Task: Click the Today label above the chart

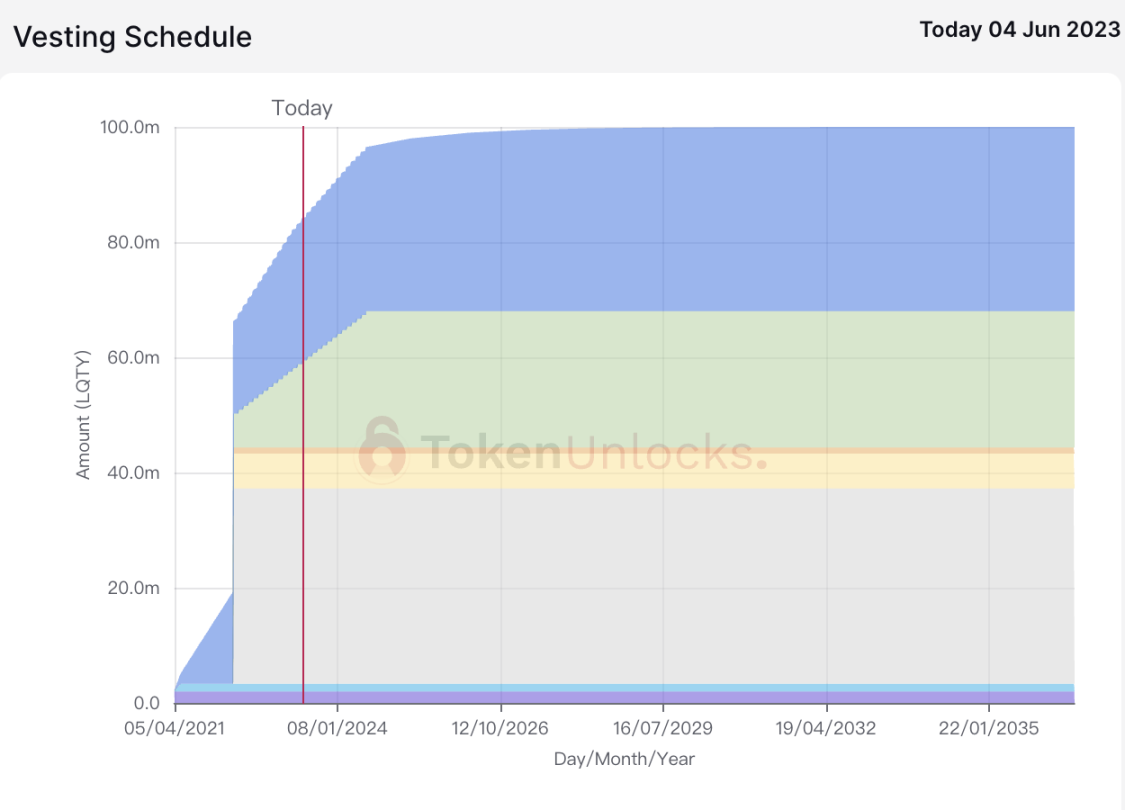Action: (302, 108)
